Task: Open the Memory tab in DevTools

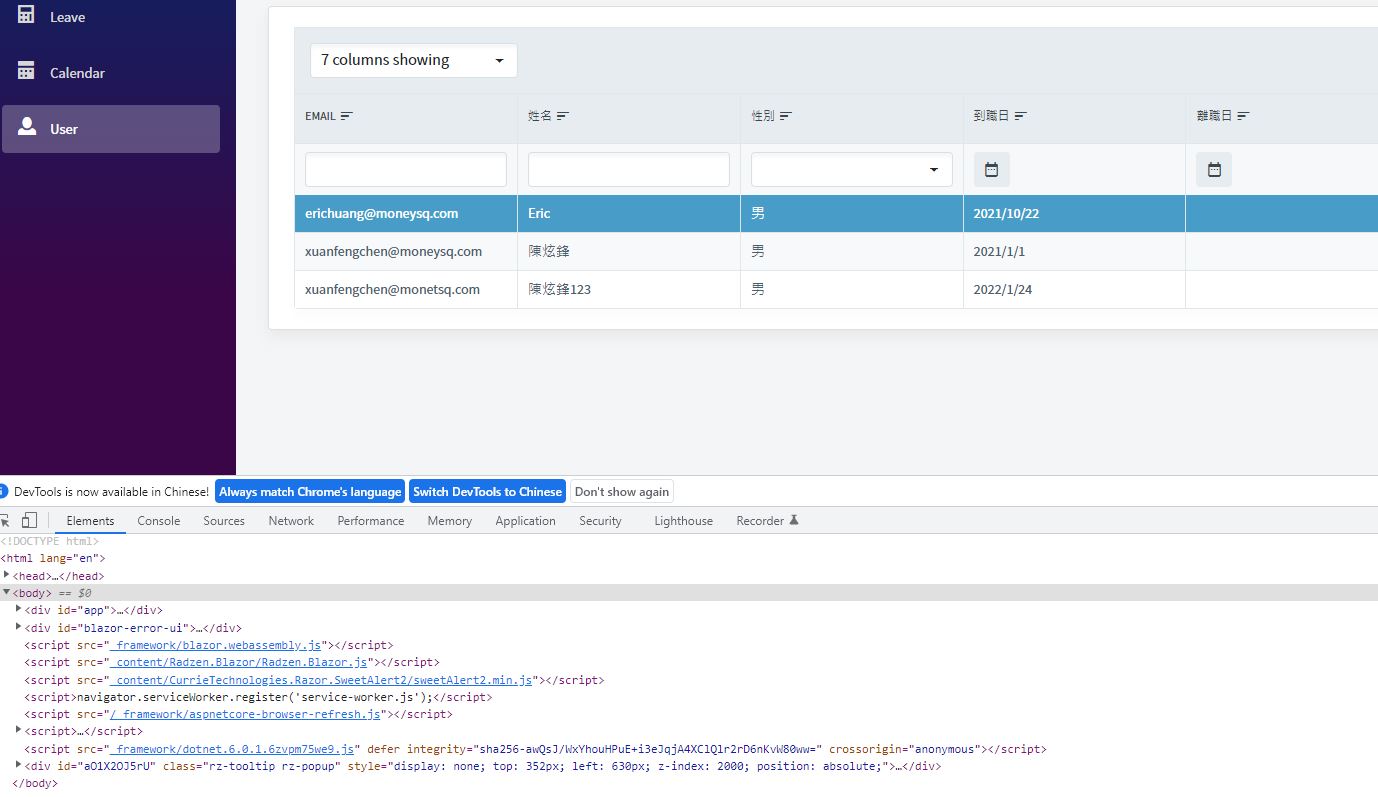Action: pos(450,521)
